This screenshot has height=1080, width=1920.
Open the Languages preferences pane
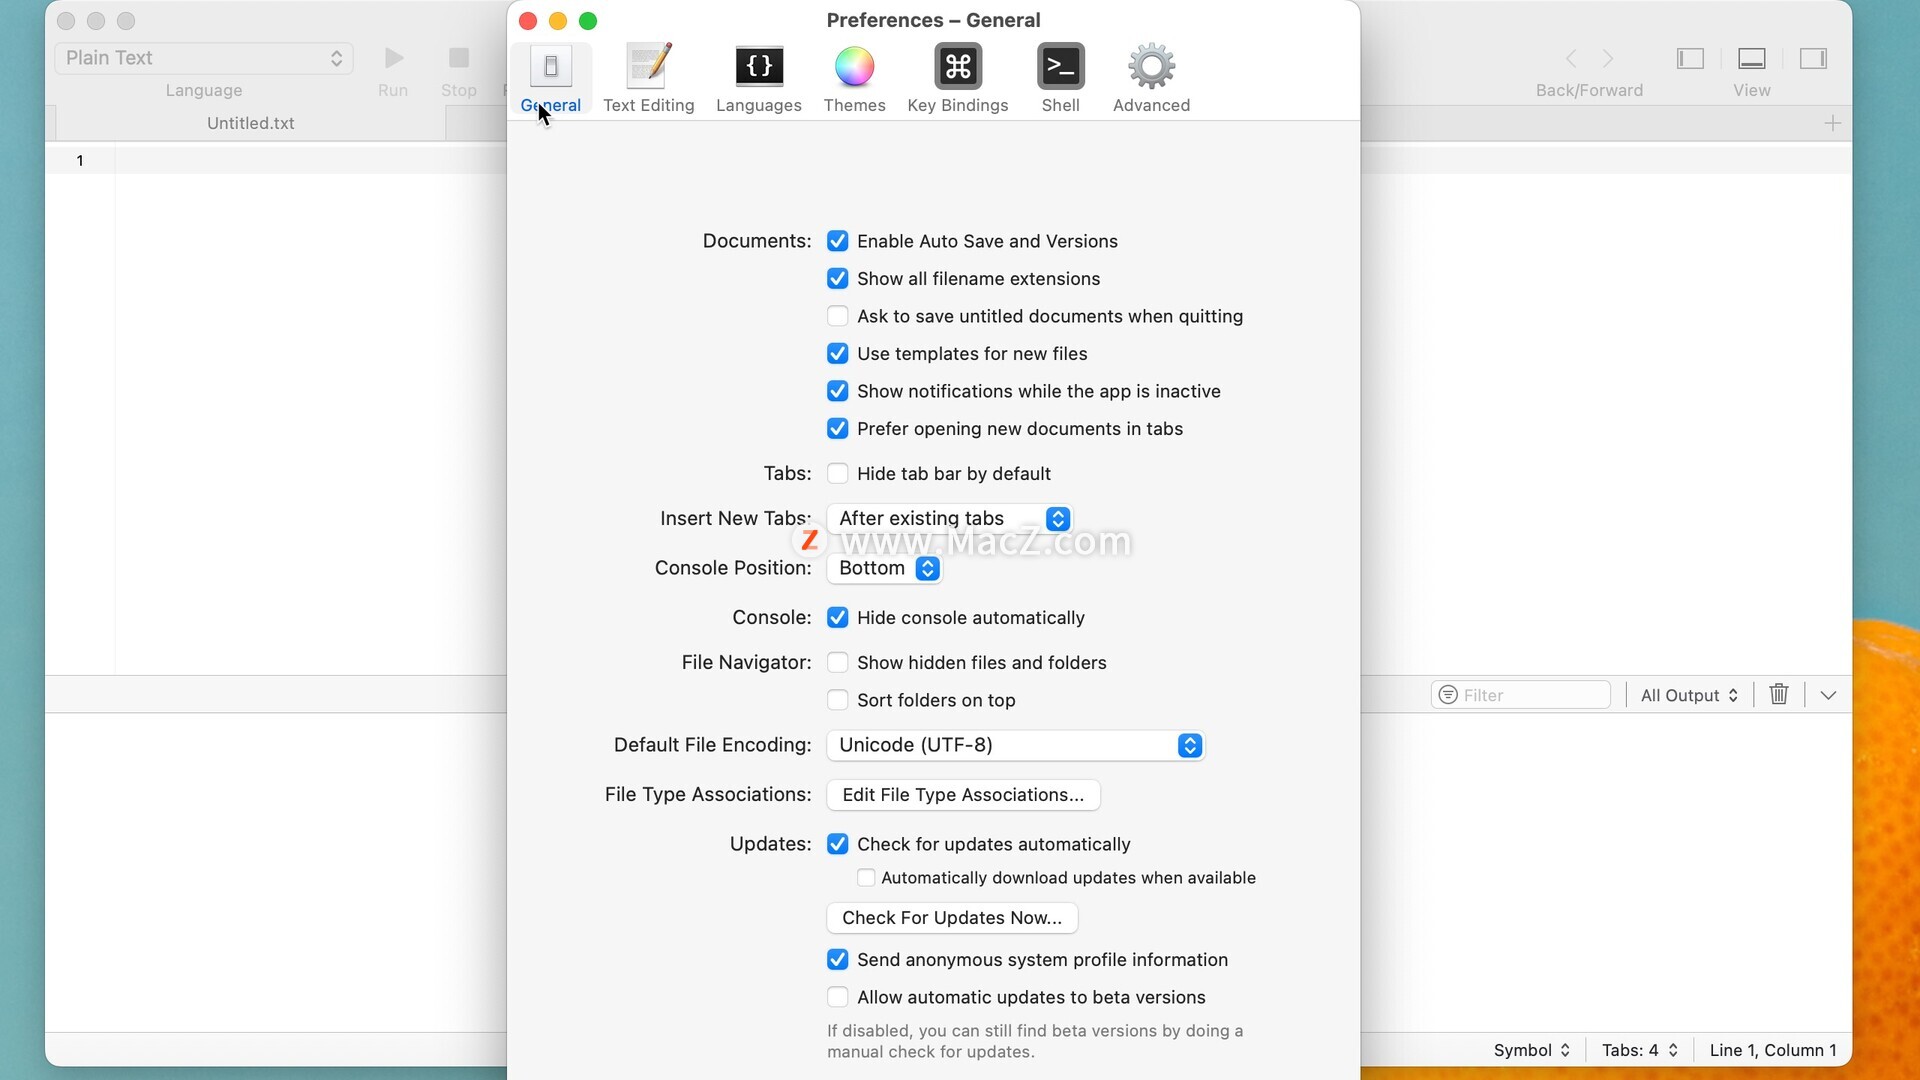pyautogui.click(x=758, y=67)
